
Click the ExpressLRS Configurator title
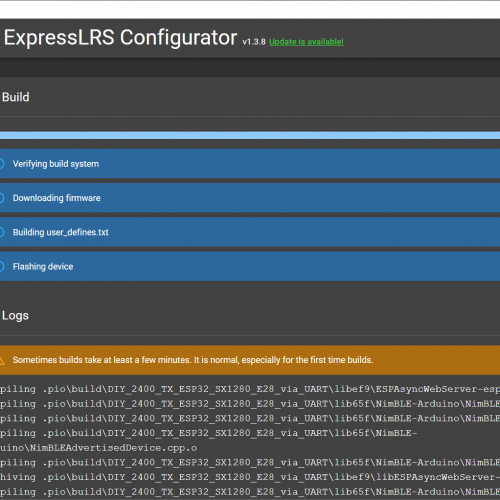click(120, 37)
